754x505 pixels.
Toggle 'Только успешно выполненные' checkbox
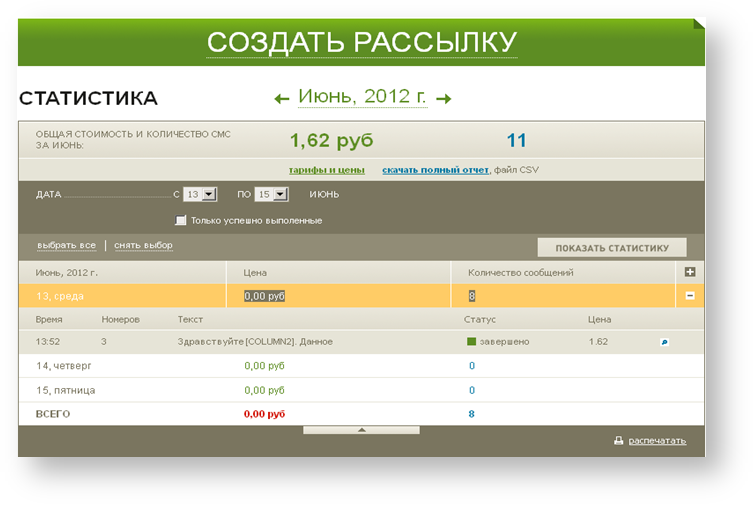tap(181, 220)
